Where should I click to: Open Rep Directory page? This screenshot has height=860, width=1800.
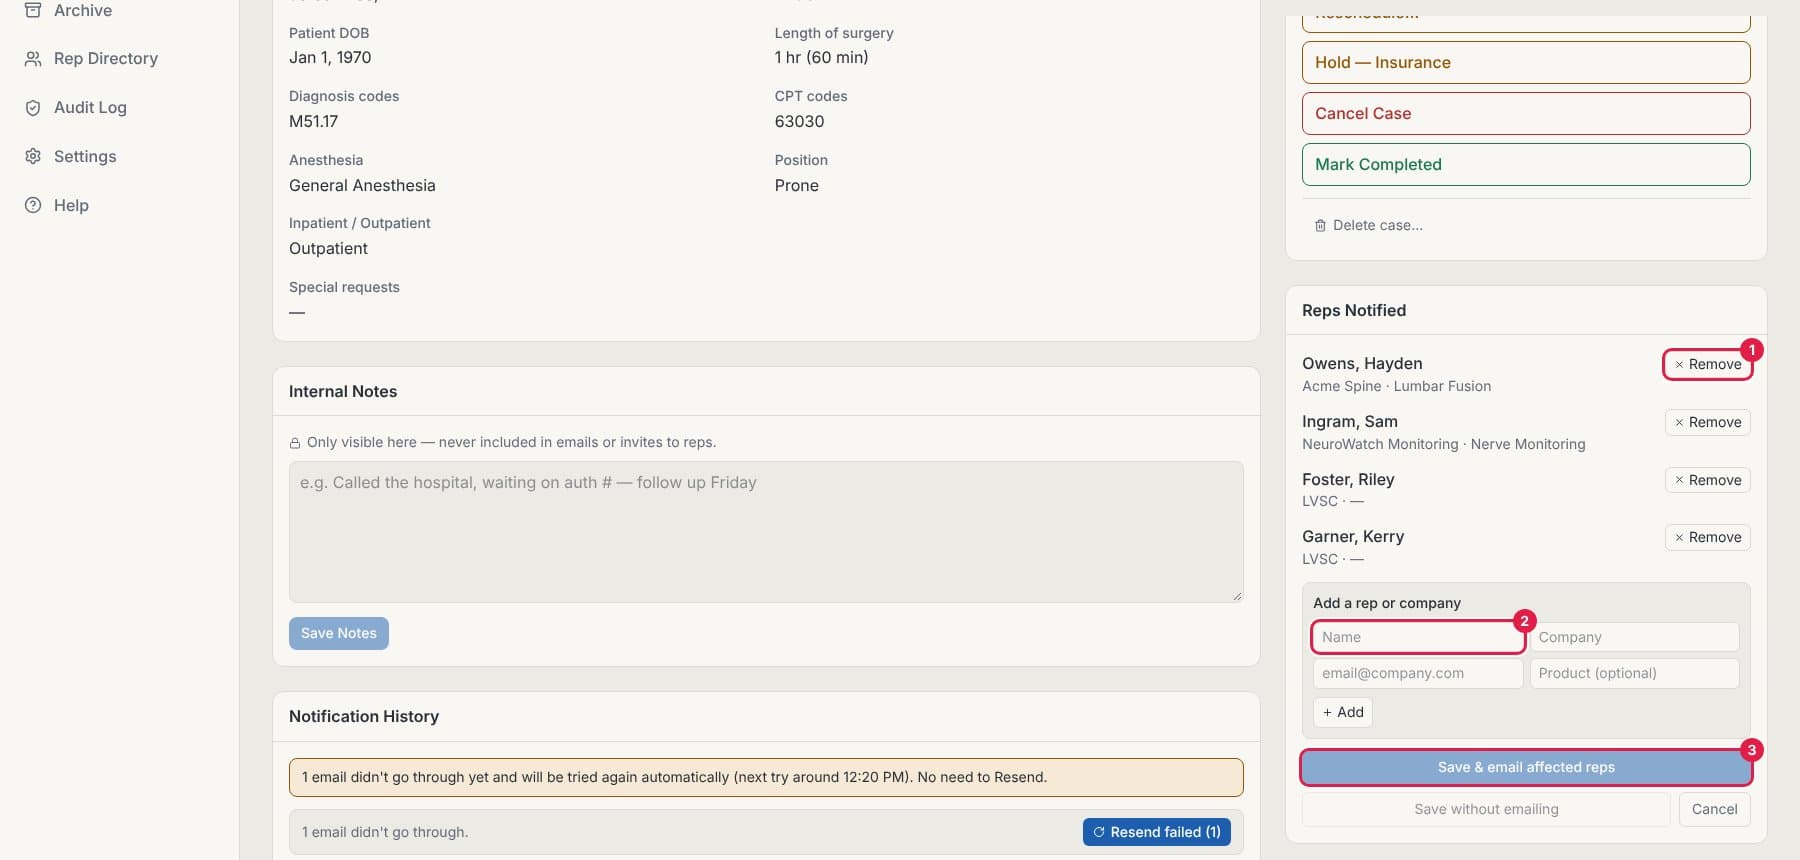105,59
